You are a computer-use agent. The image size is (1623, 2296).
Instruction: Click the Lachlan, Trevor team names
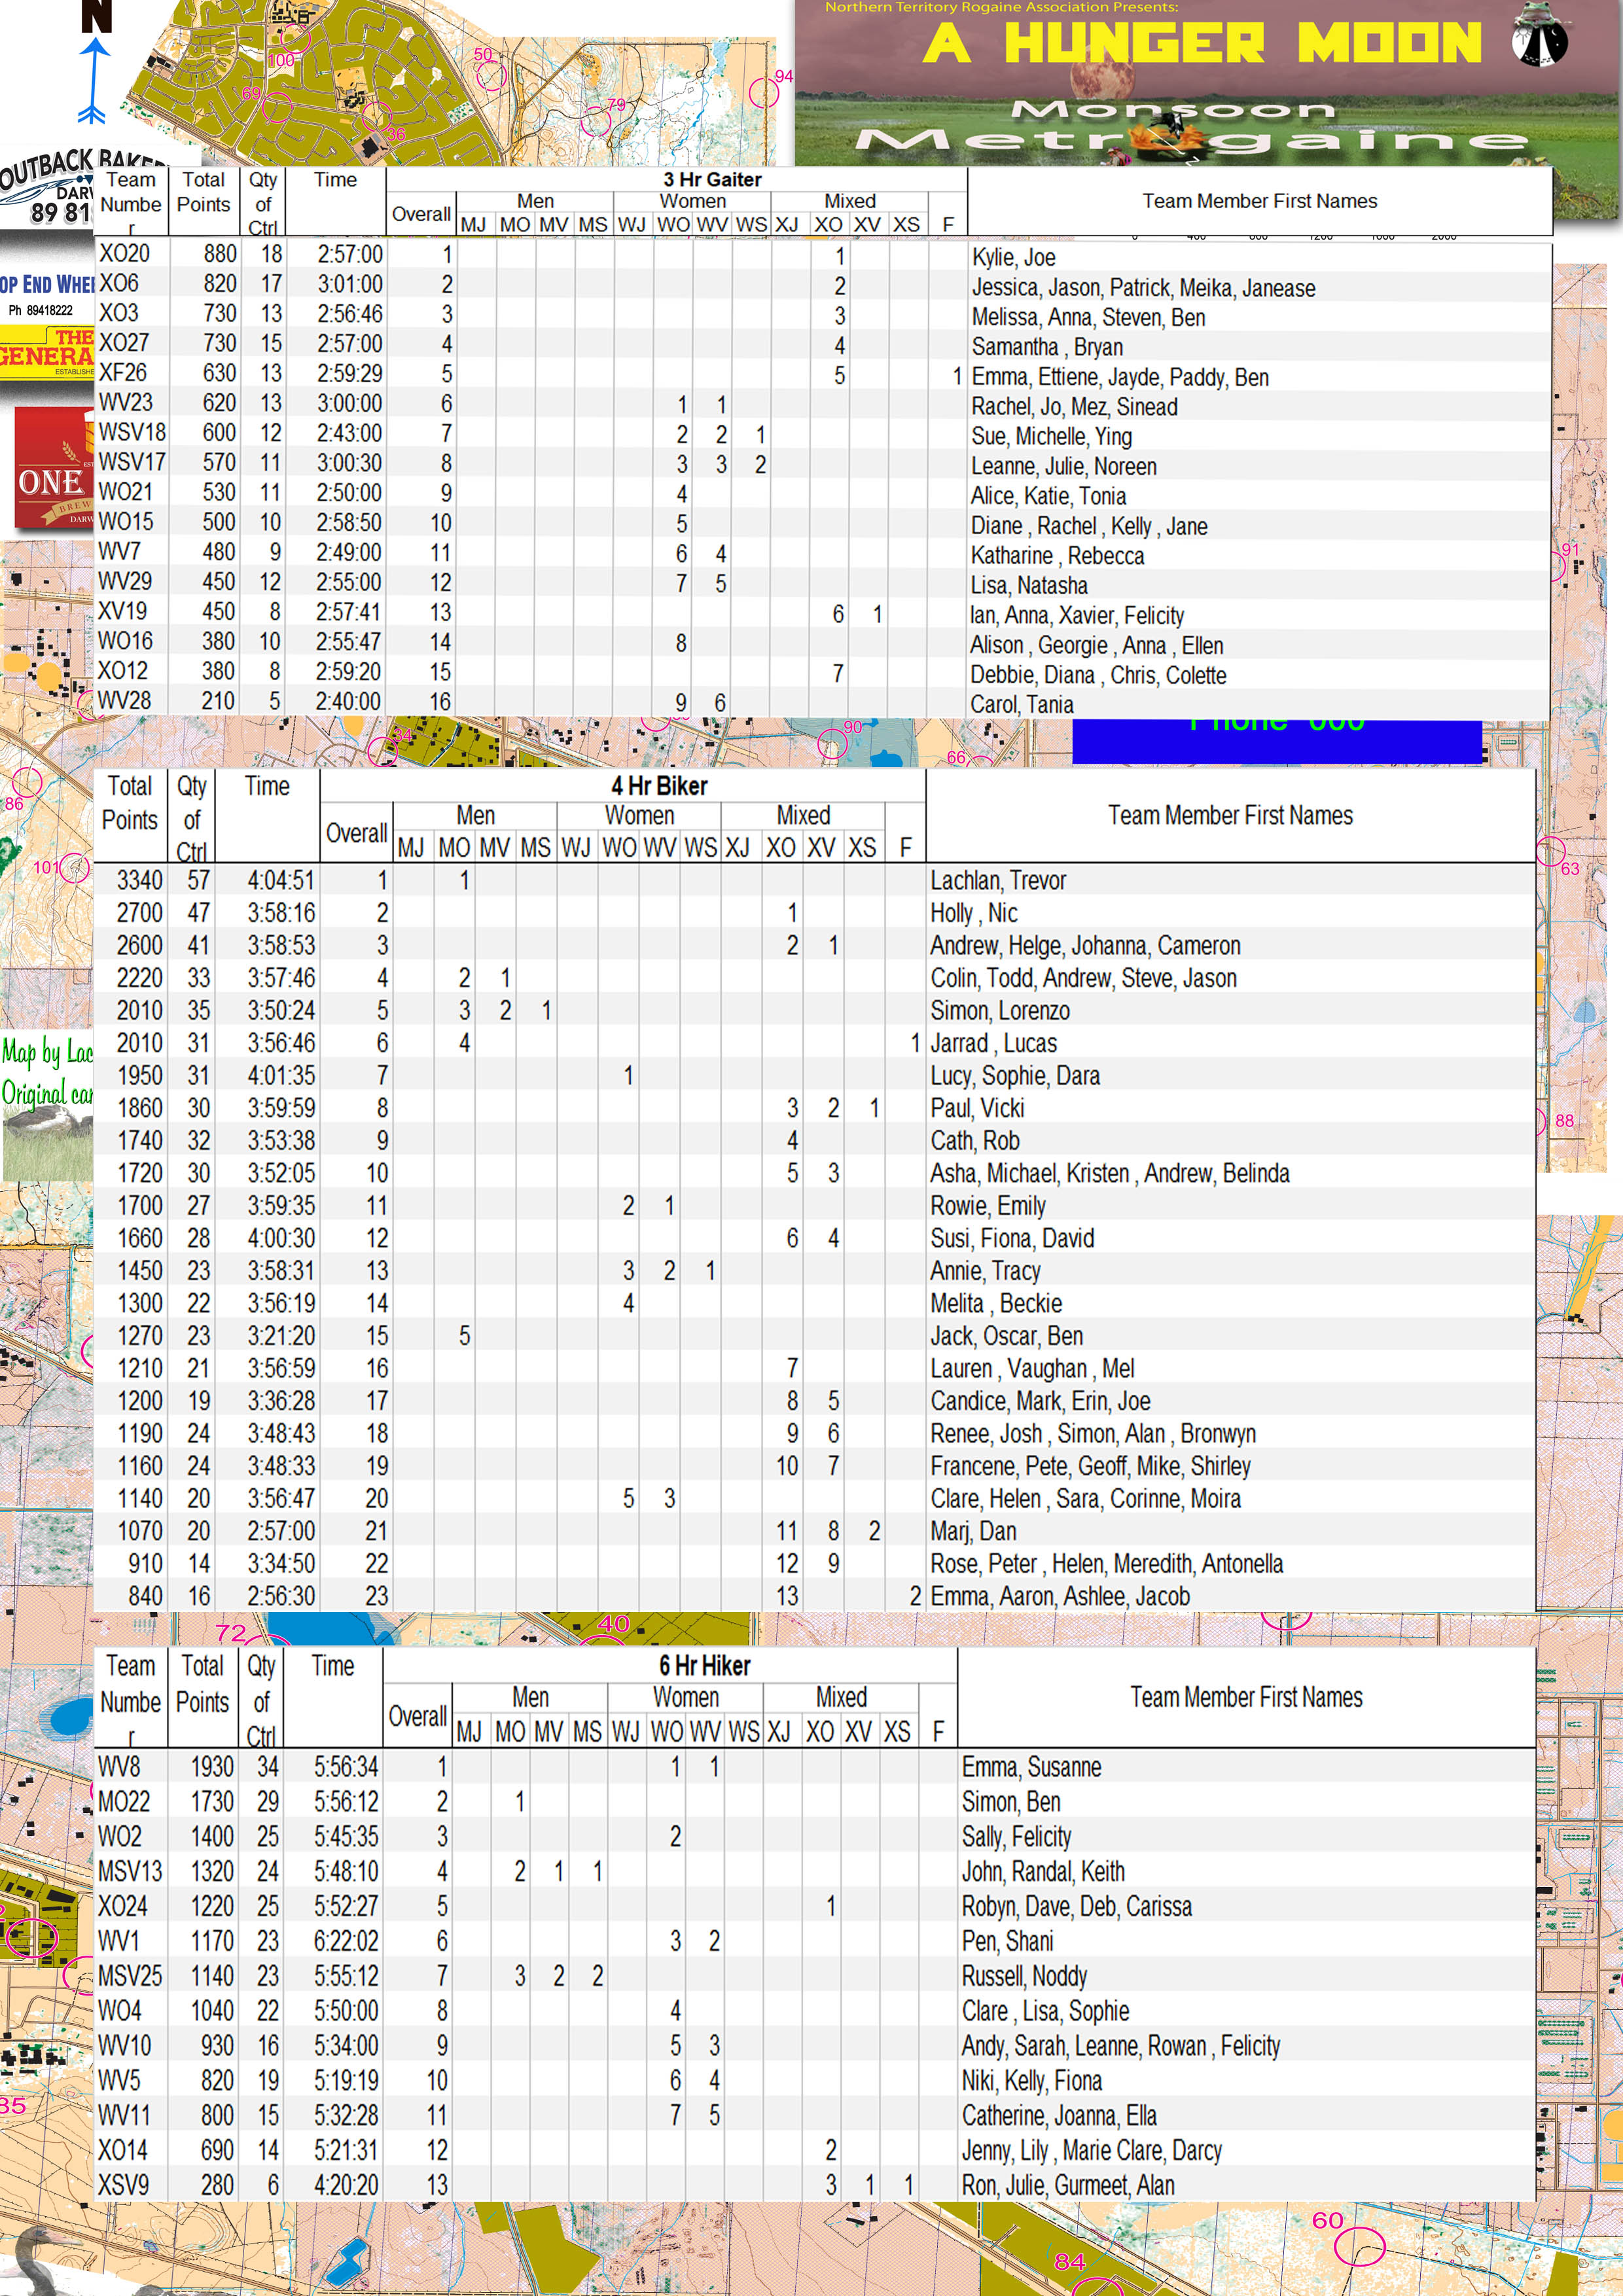998,880
